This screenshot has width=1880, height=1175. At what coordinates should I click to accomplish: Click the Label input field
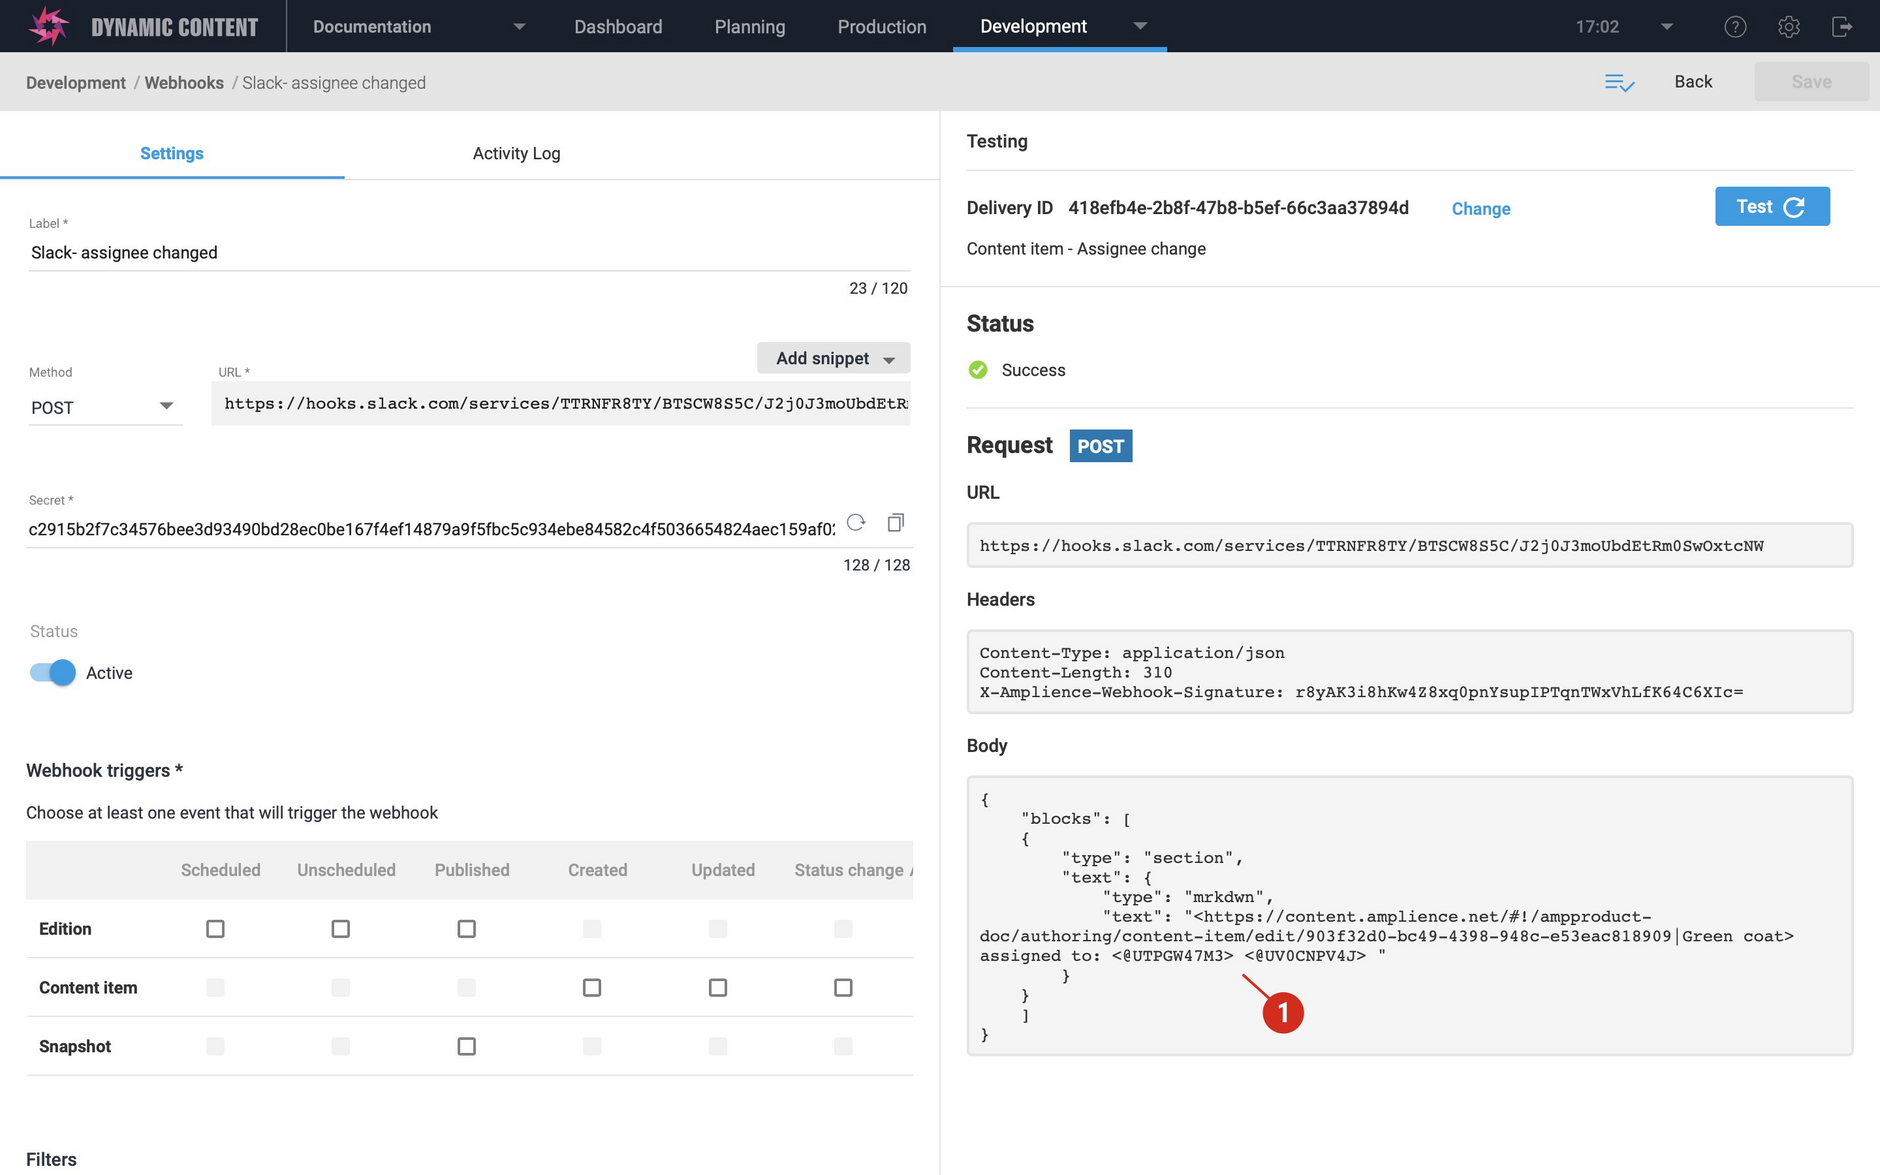[x=469, y=253]
